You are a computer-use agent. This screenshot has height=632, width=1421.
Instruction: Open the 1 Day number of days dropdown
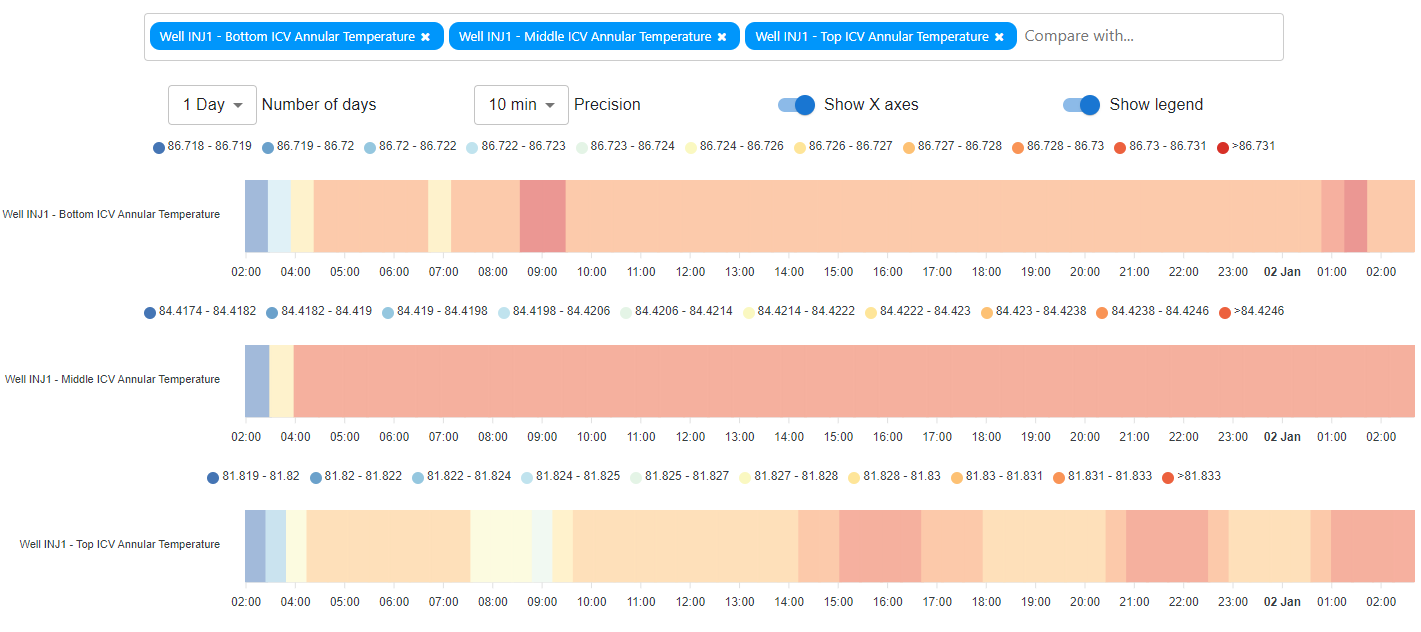click(x=212, y=104)
